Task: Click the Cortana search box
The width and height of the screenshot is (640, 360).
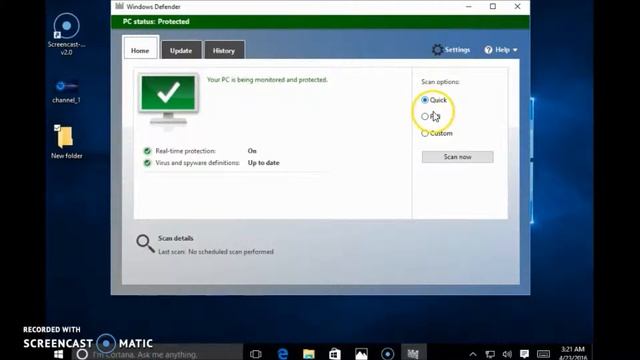Action: pos(157,354)
